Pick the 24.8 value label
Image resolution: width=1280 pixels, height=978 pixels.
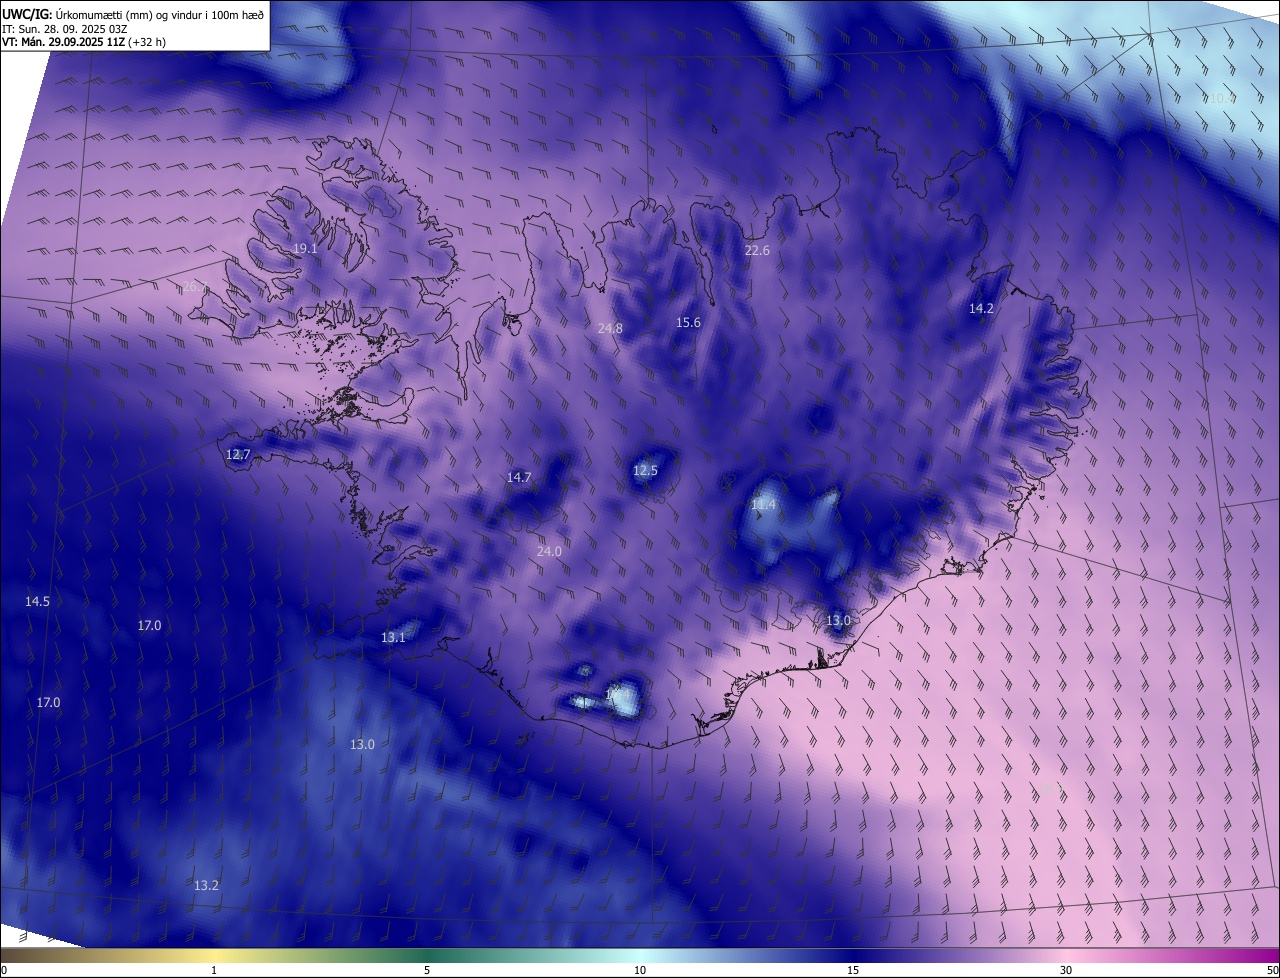pyautogui.click(x=610, y=329)
